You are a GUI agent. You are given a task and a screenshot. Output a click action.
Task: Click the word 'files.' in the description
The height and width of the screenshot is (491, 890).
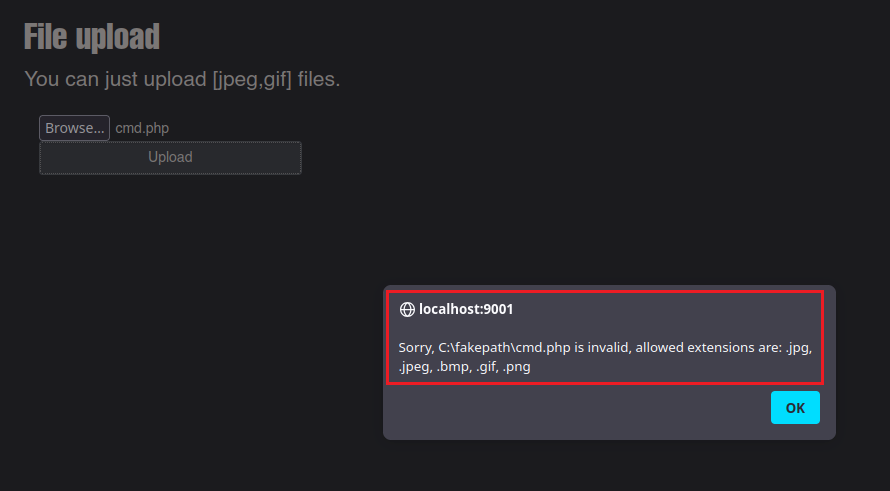coord(319,79)
